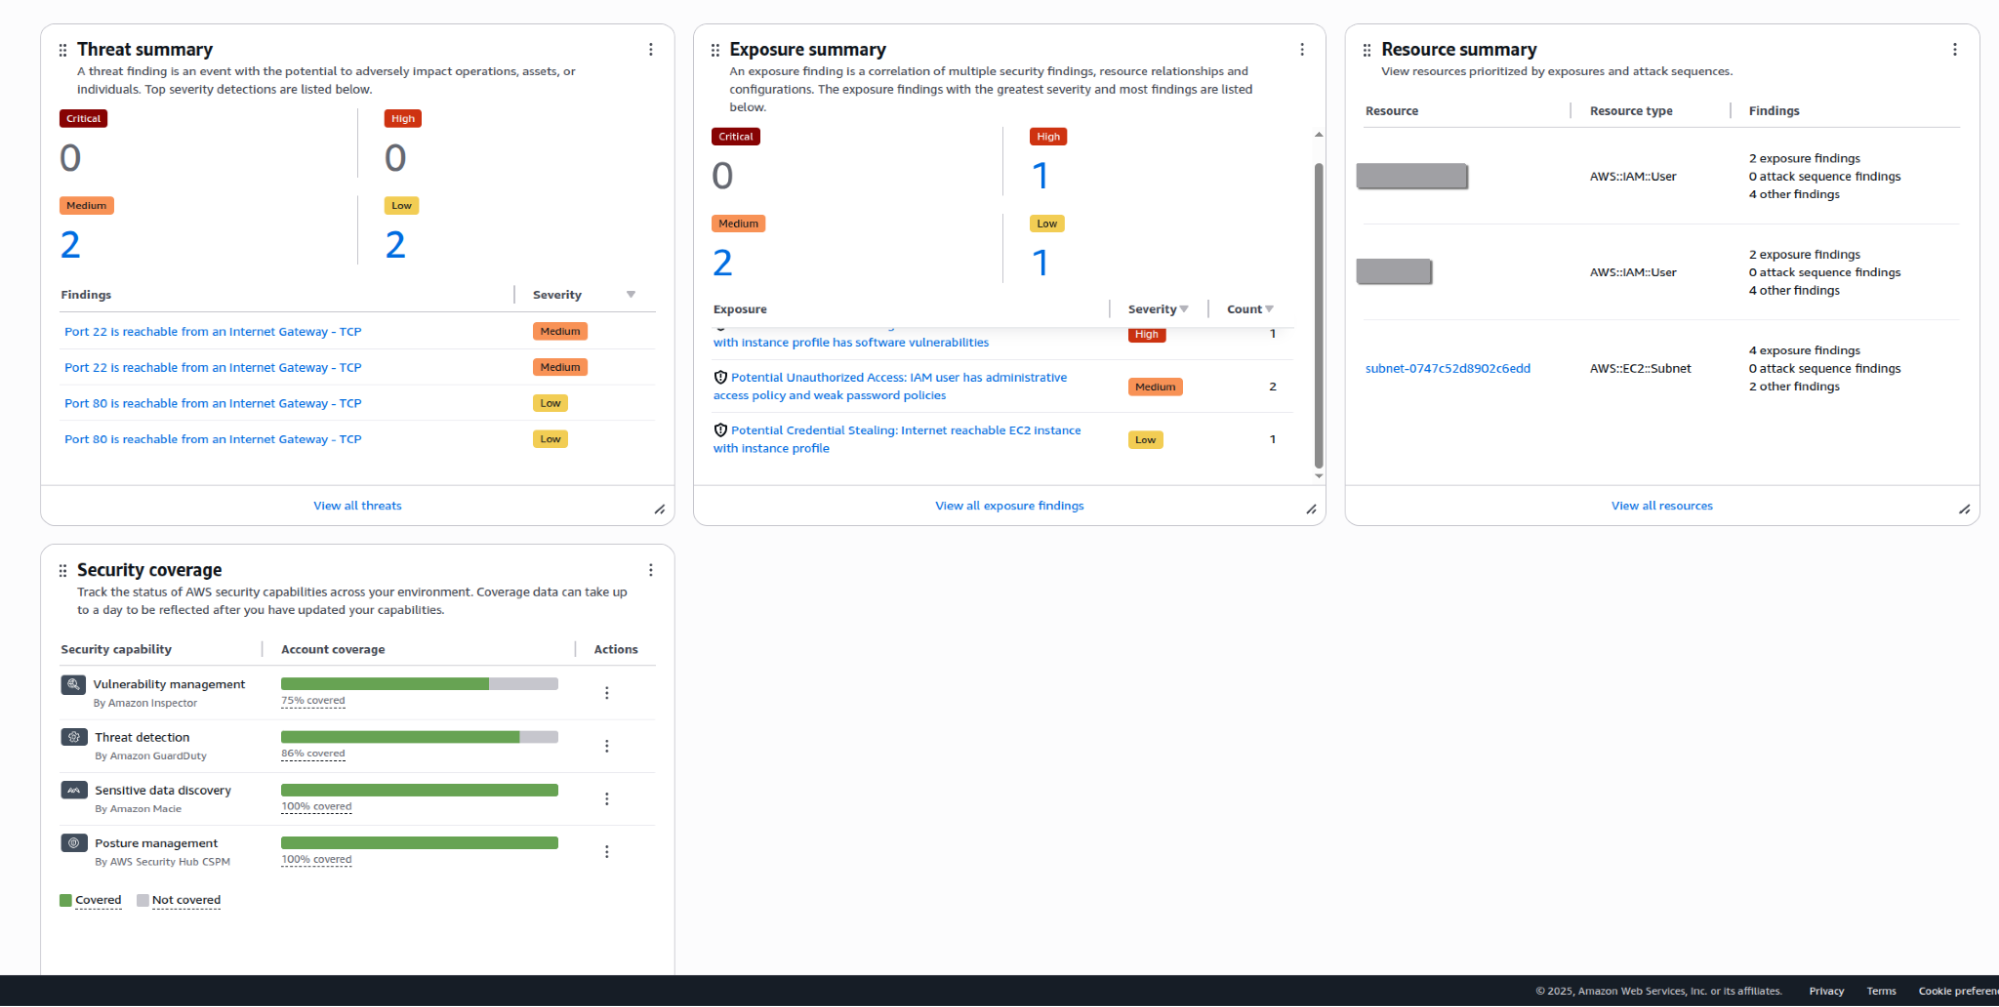The width and height of the screenshot is (1999, 1007).
Task: Click the View all threats link
Action: [357, 505]
